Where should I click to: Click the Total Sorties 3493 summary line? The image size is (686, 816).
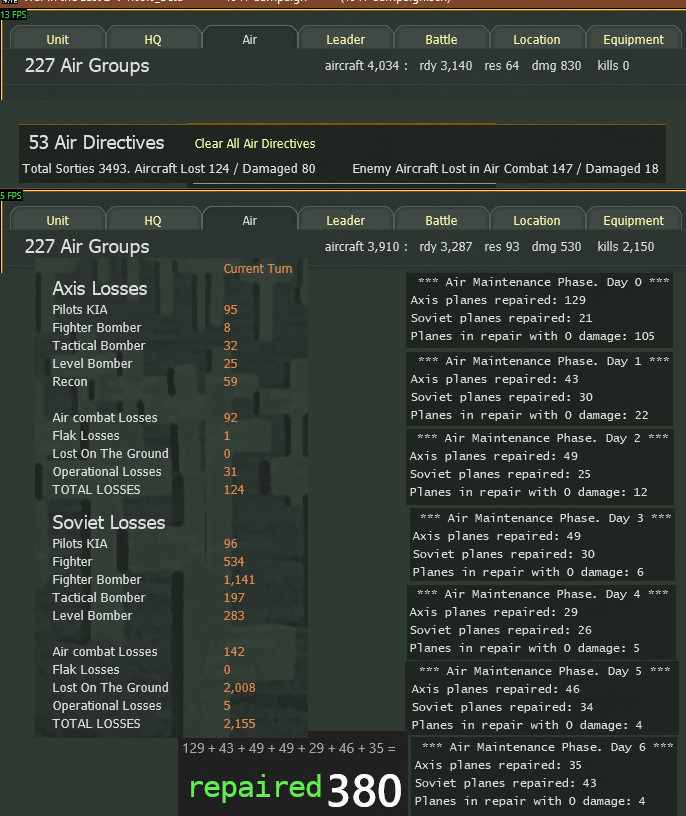pyautogui.click(x=169, y=169)
